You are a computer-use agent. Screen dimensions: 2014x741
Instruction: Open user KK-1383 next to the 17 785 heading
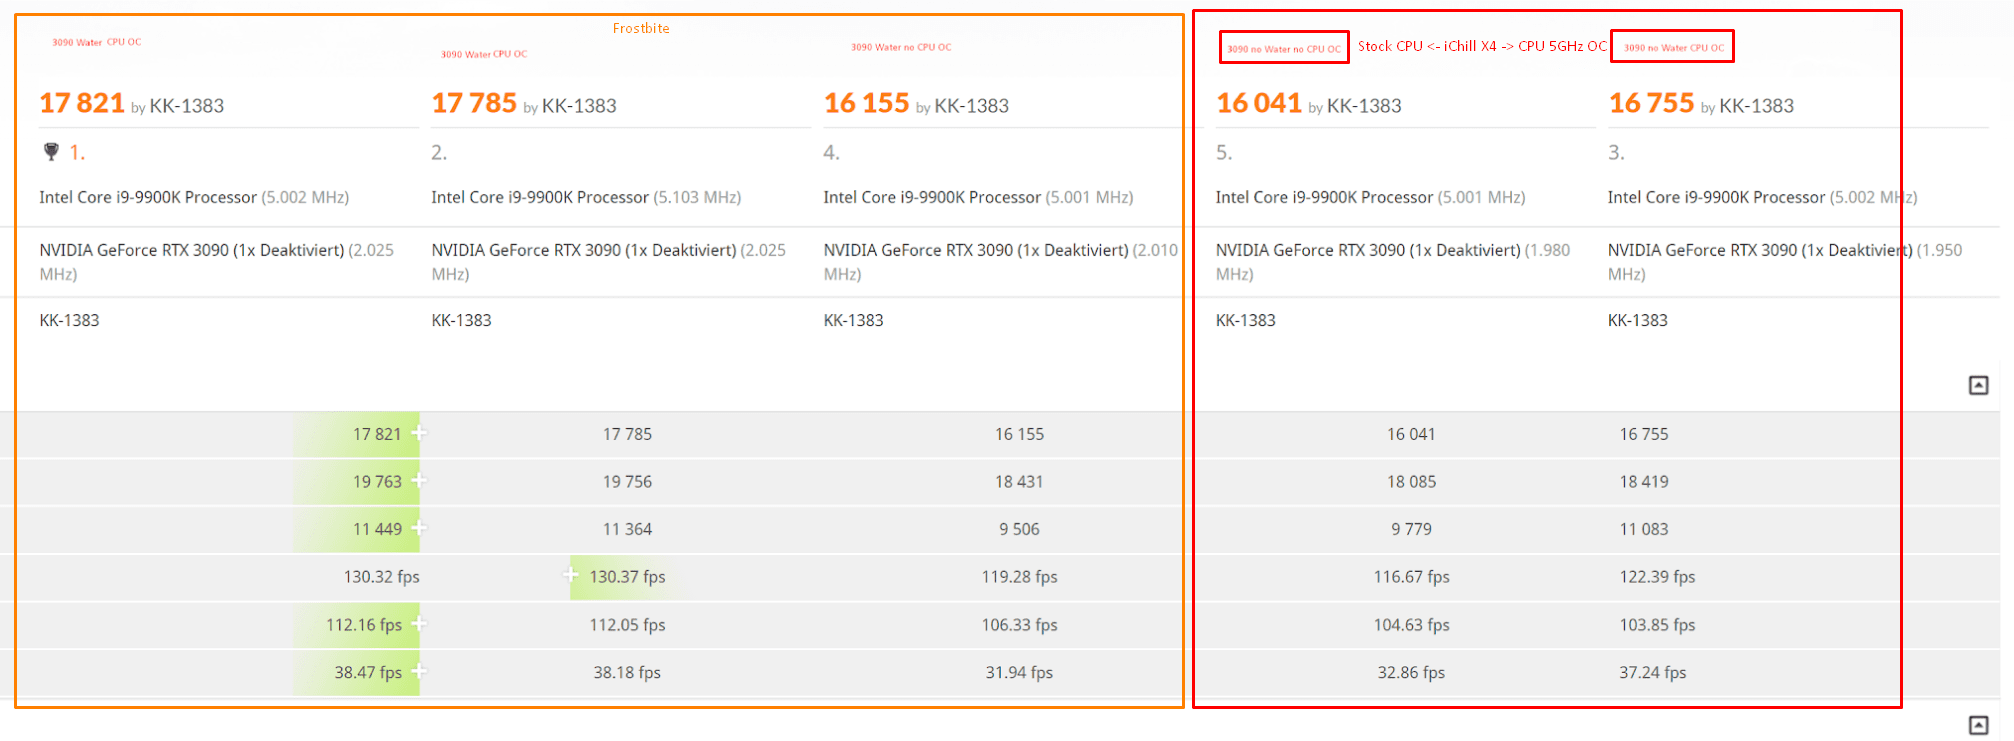[x=579, y=106]
